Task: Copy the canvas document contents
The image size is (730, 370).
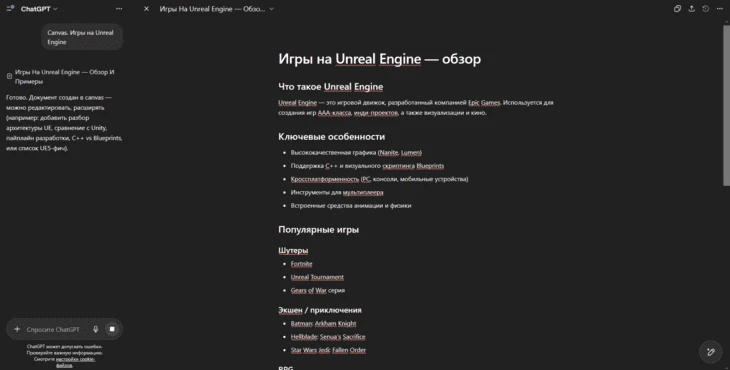Action: [677, 9]
